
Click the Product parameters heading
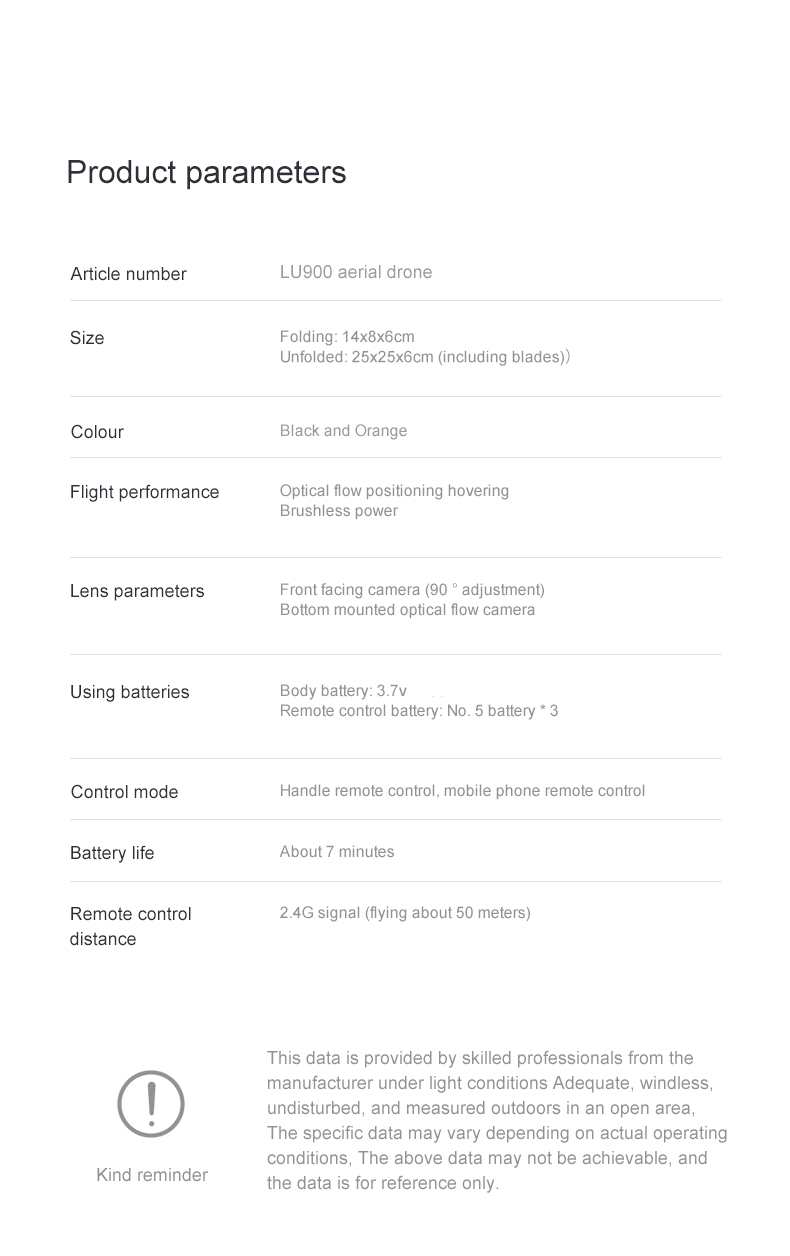pyautogui.click(x=206, y=172)
